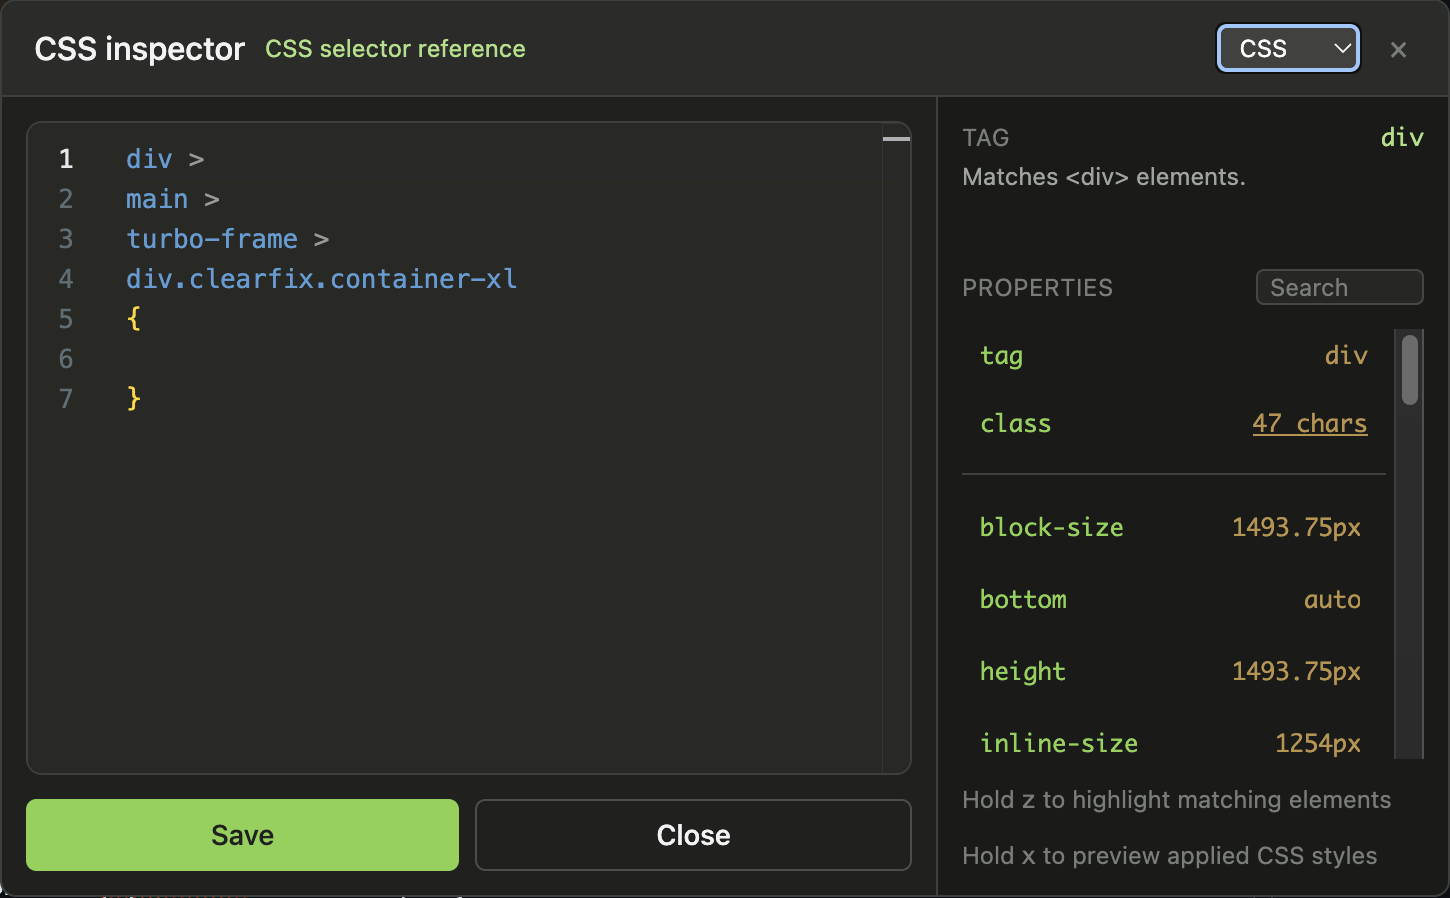Select the inline-size property name
The image size is (1450, 898).
click(x=1059, y=744)
